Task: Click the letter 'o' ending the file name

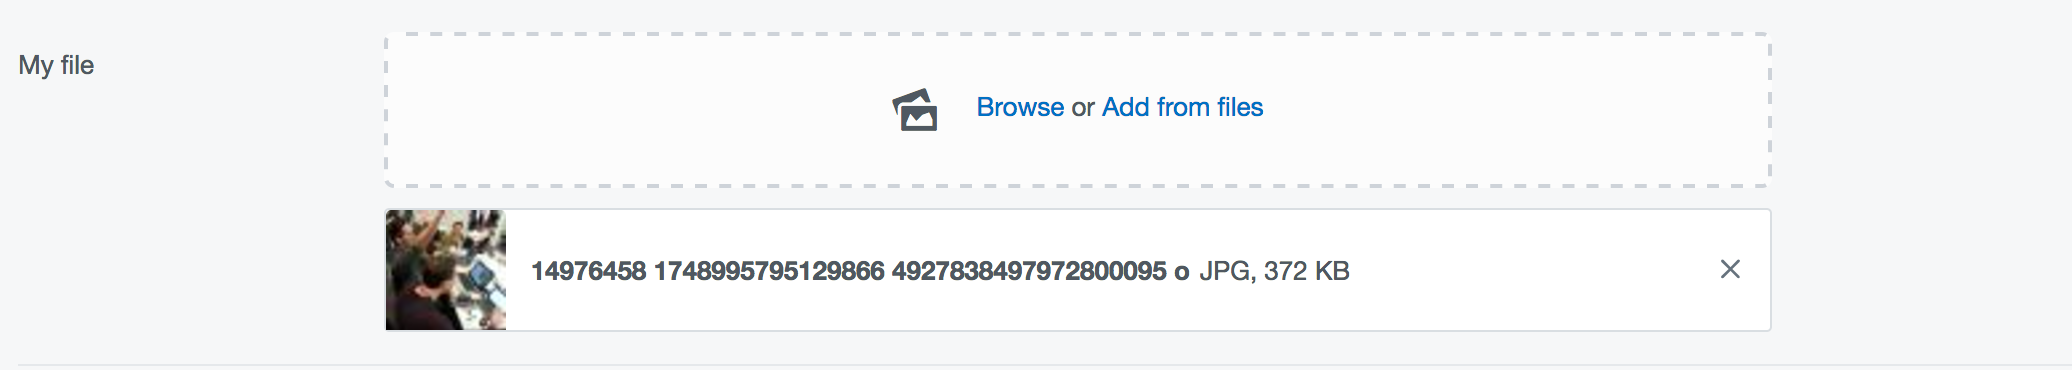Action: pos(1182,272)
